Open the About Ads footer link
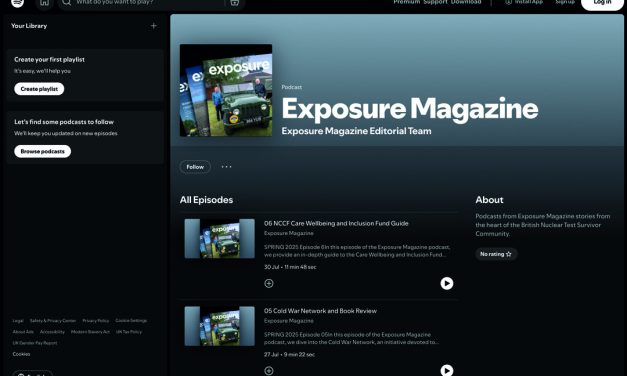Screen dimensions: 627x376 coord(23,332)
